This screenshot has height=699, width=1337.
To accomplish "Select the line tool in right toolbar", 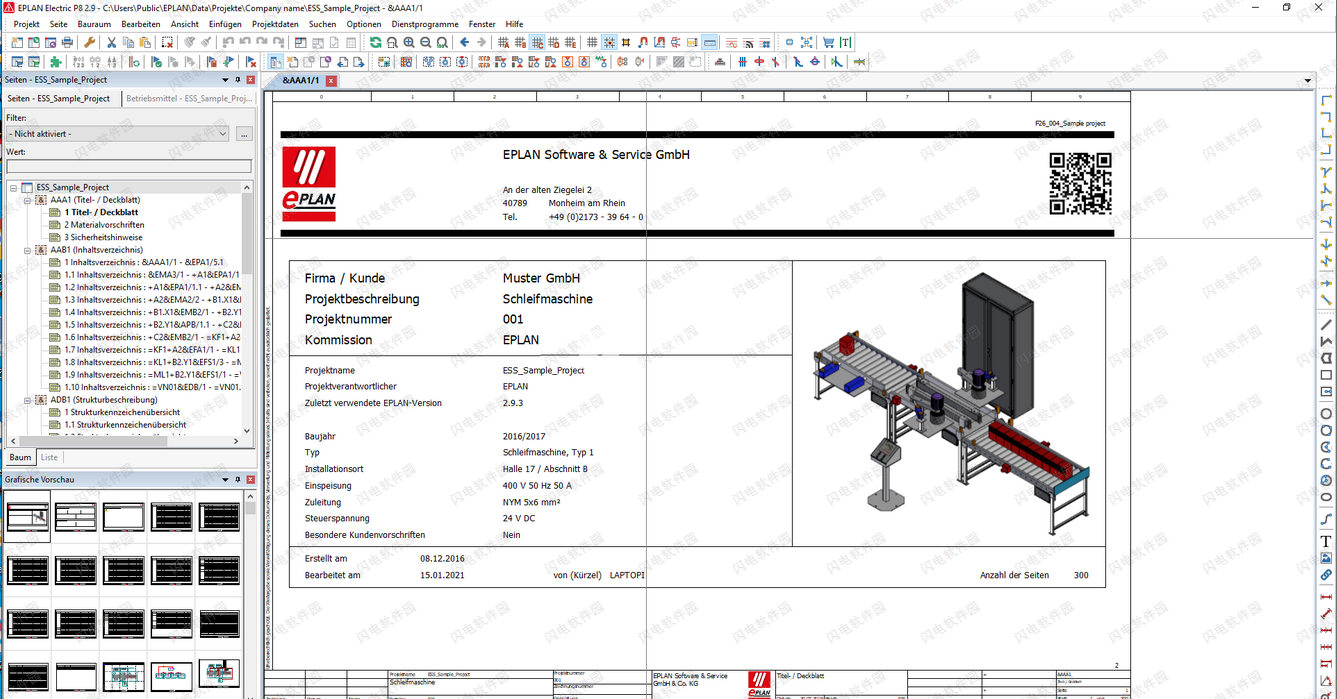I will coord(1326,325).
